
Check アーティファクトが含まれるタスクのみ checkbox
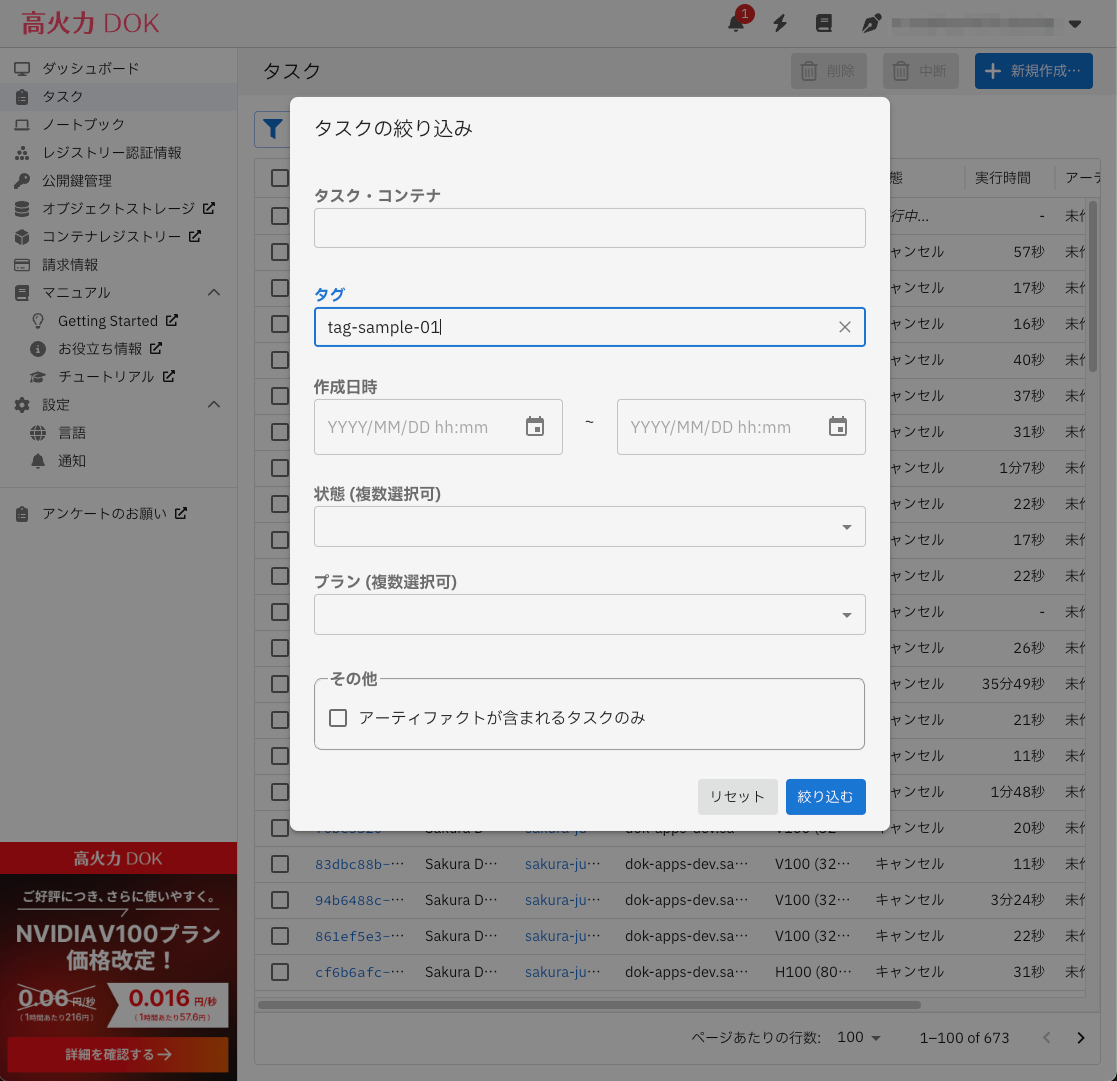click(338, 718)
